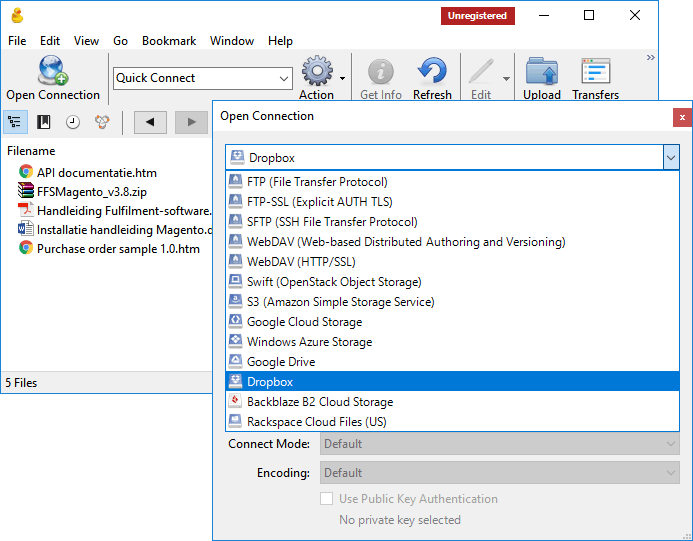Click the Chrome icon of Purchase order sample
This screenshot has height=541, width=693.
coord(26,248)
